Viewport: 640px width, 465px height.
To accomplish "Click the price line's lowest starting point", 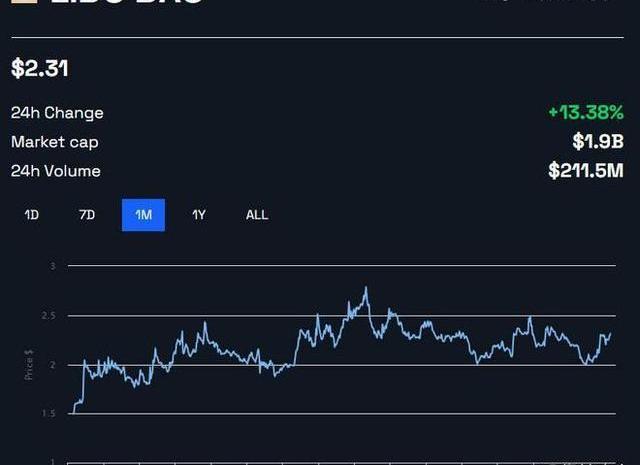I will coord(70,411).
